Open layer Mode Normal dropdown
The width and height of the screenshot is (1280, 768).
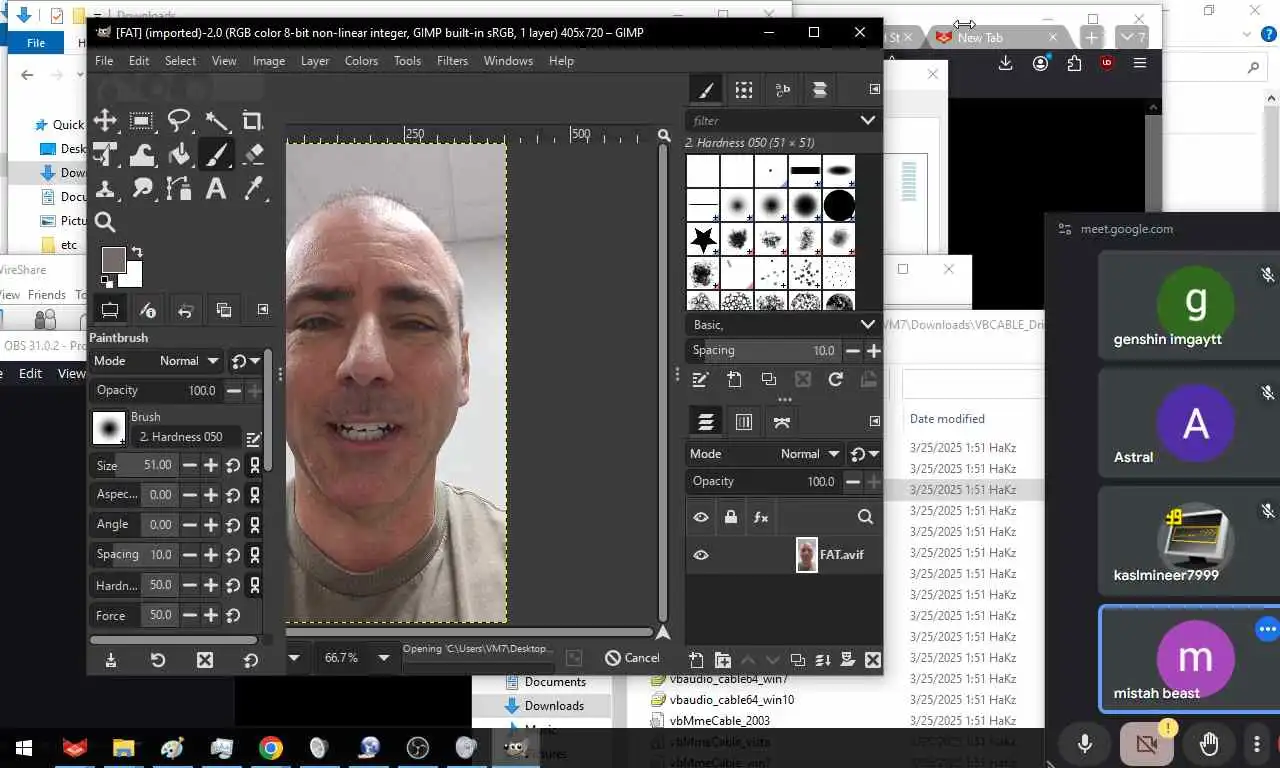766,454
